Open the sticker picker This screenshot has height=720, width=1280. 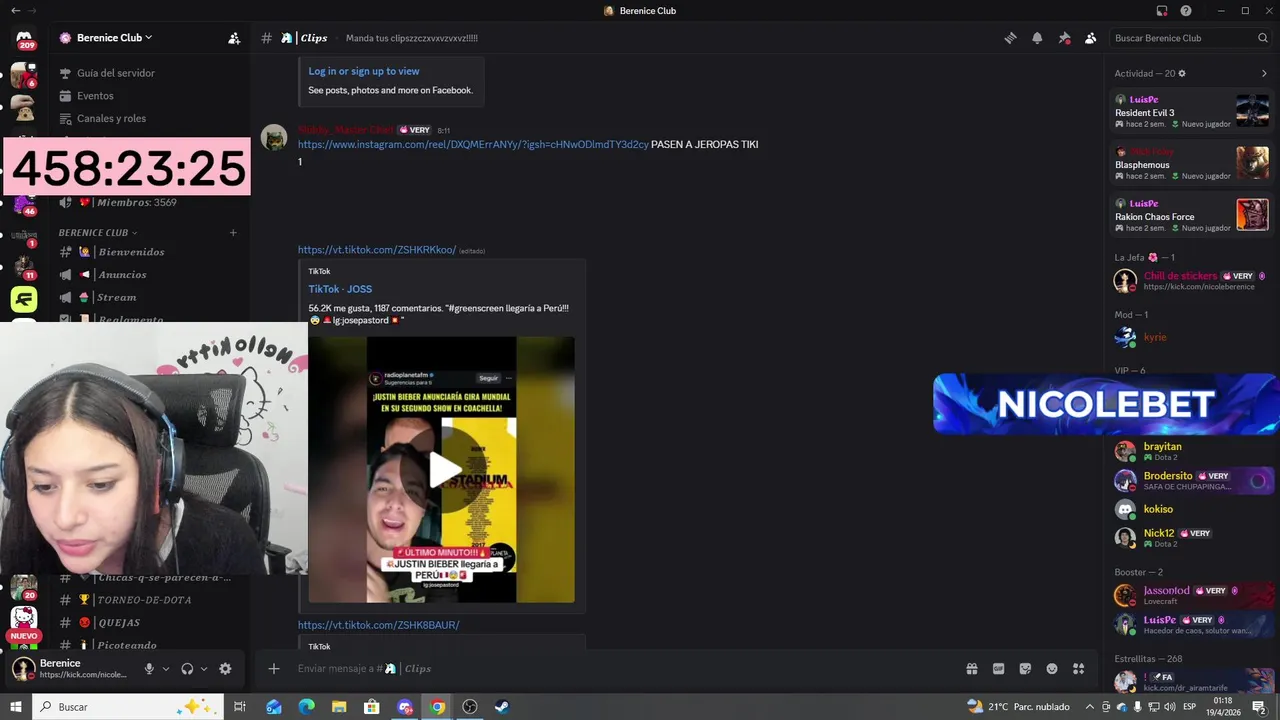click(1025, 669)
